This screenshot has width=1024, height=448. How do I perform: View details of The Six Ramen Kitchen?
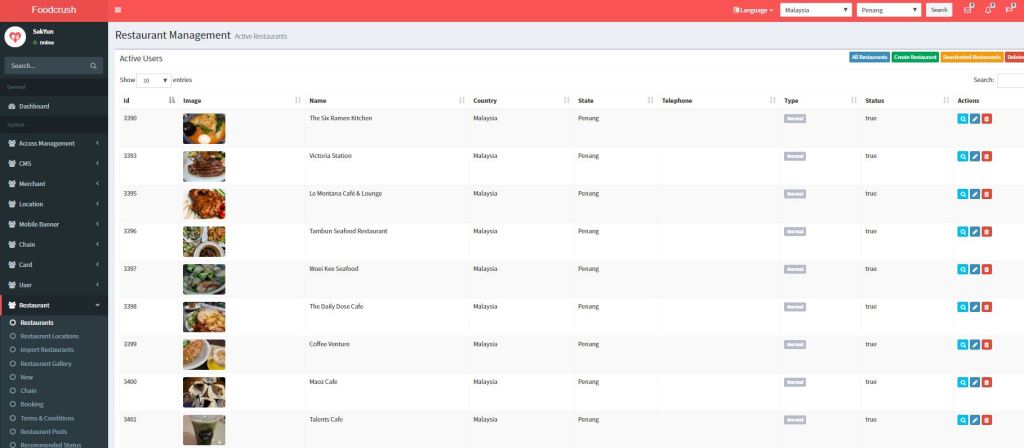[x=963, y=119]
